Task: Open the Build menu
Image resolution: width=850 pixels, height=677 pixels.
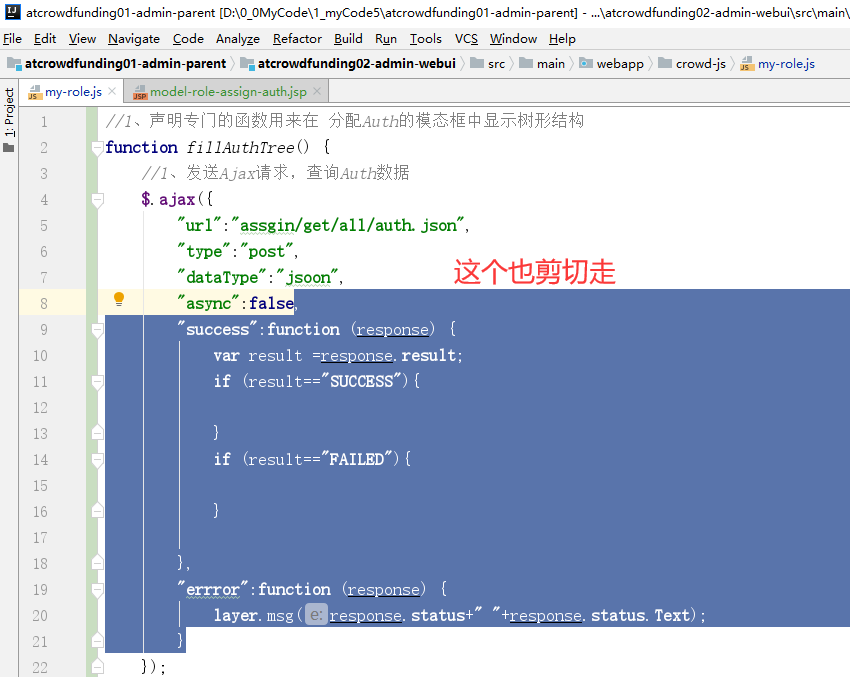Action: 348,39
